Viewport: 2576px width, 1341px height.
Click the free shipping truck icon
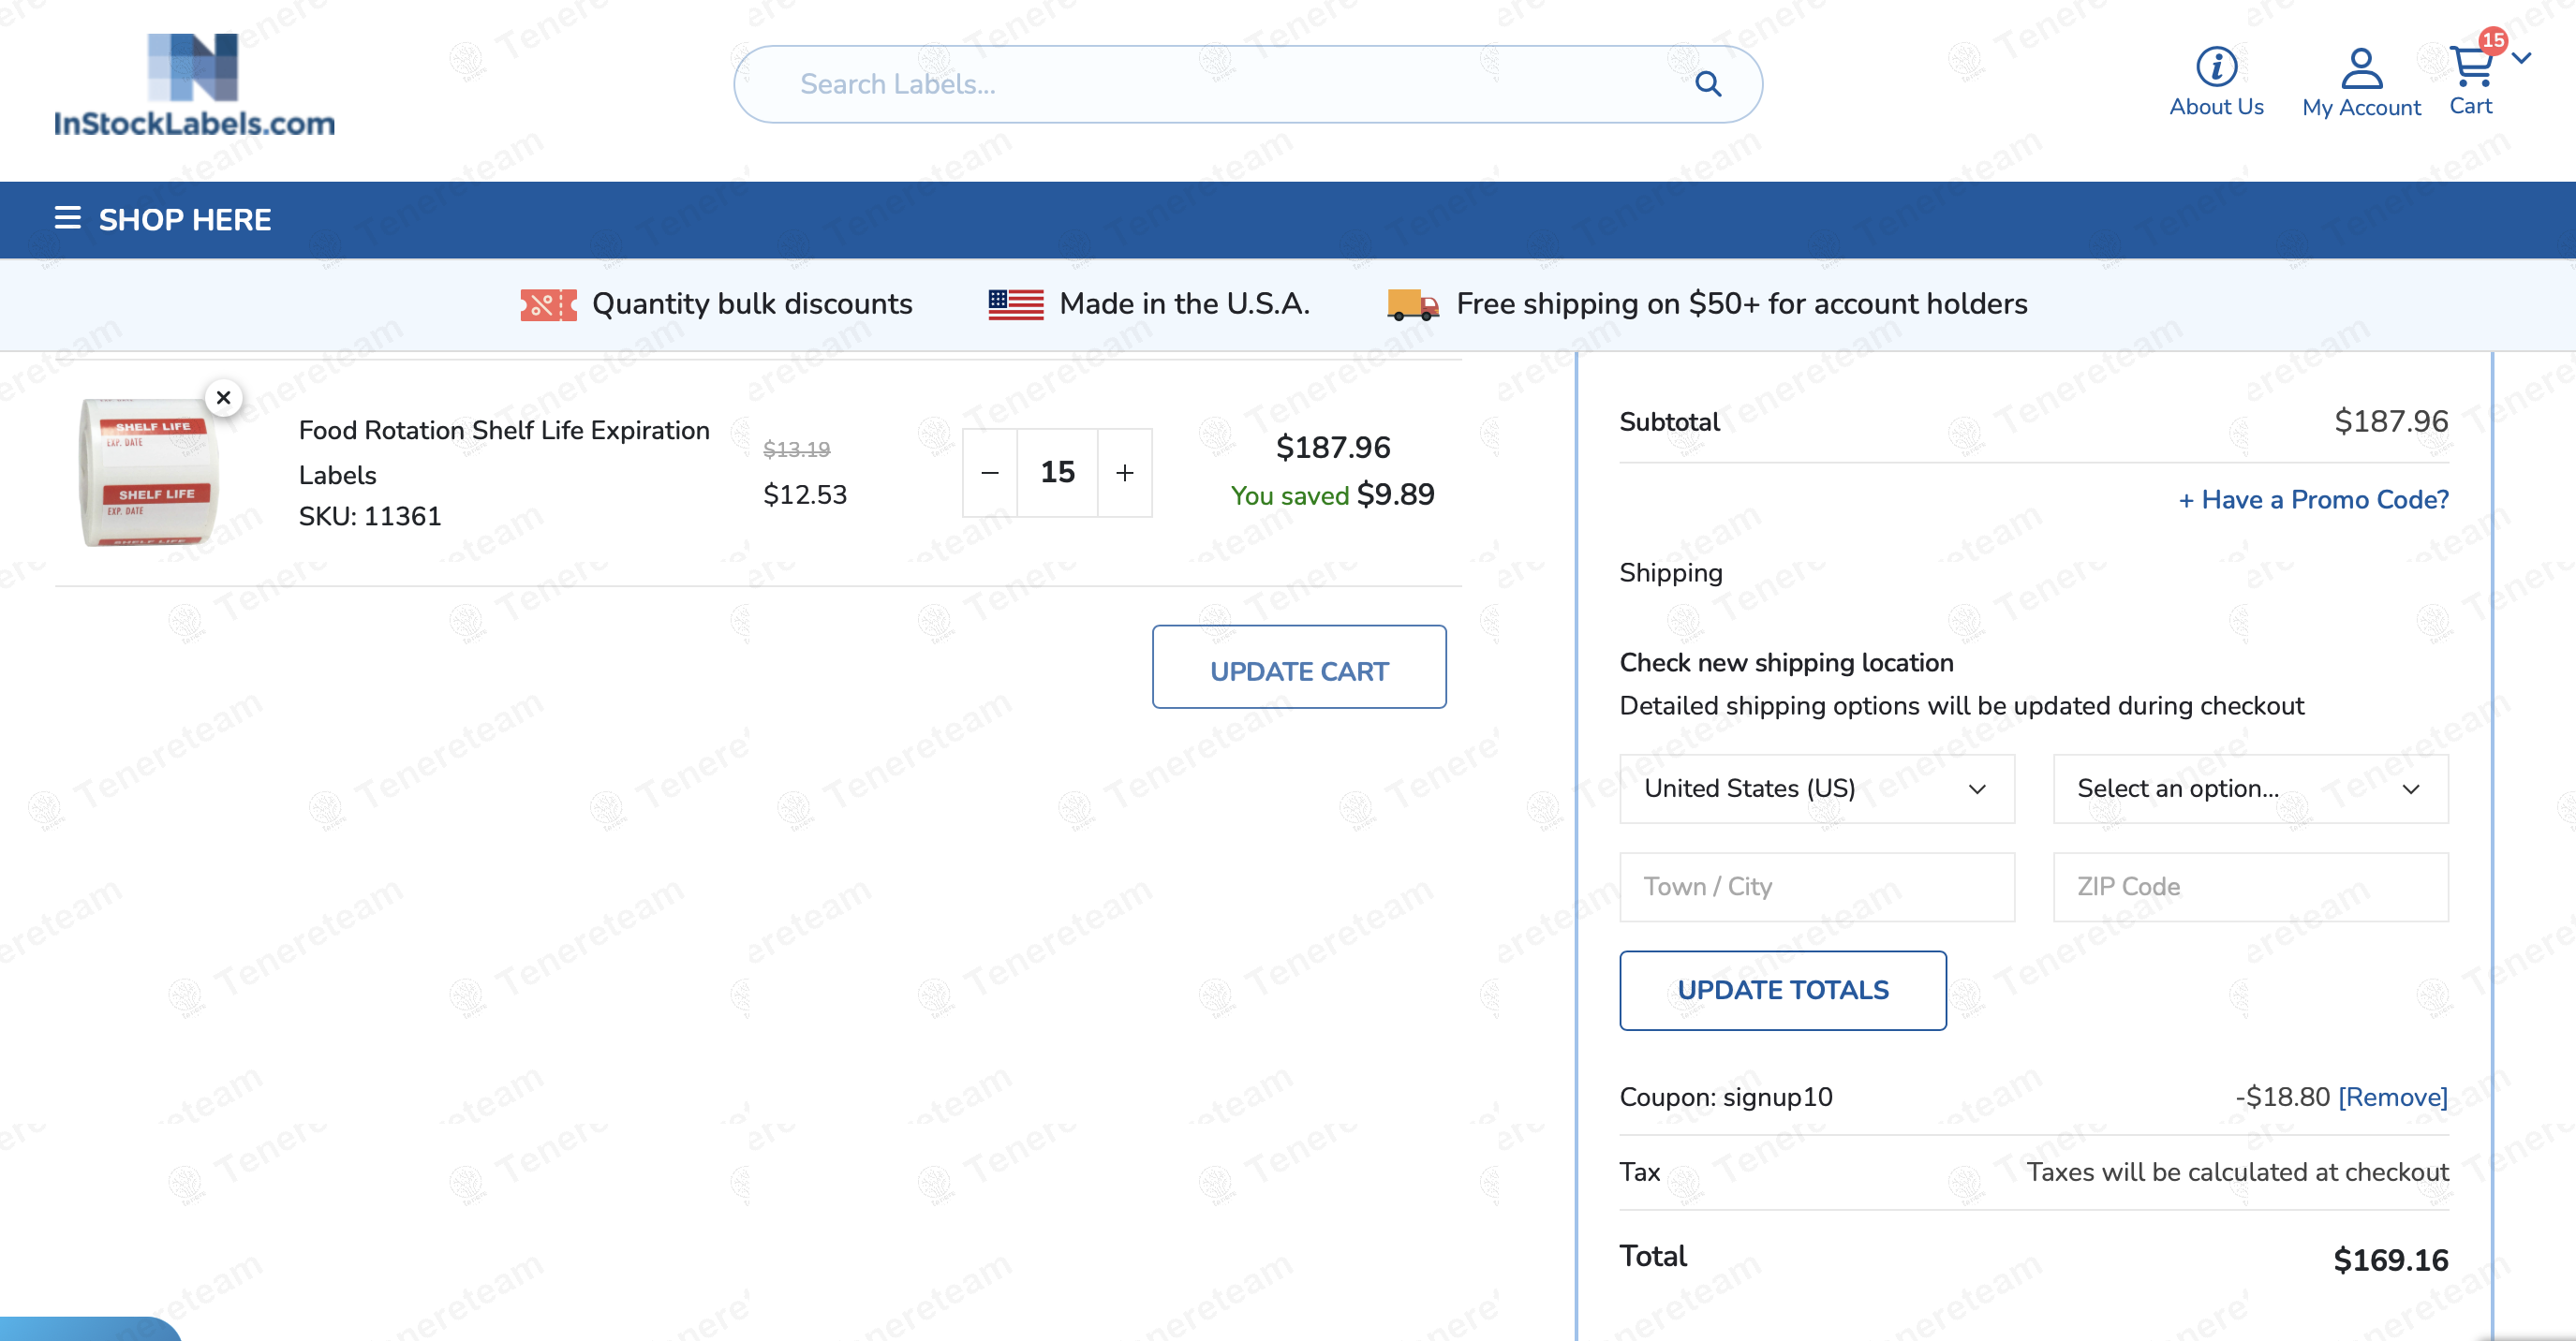tap(1413, 304)
